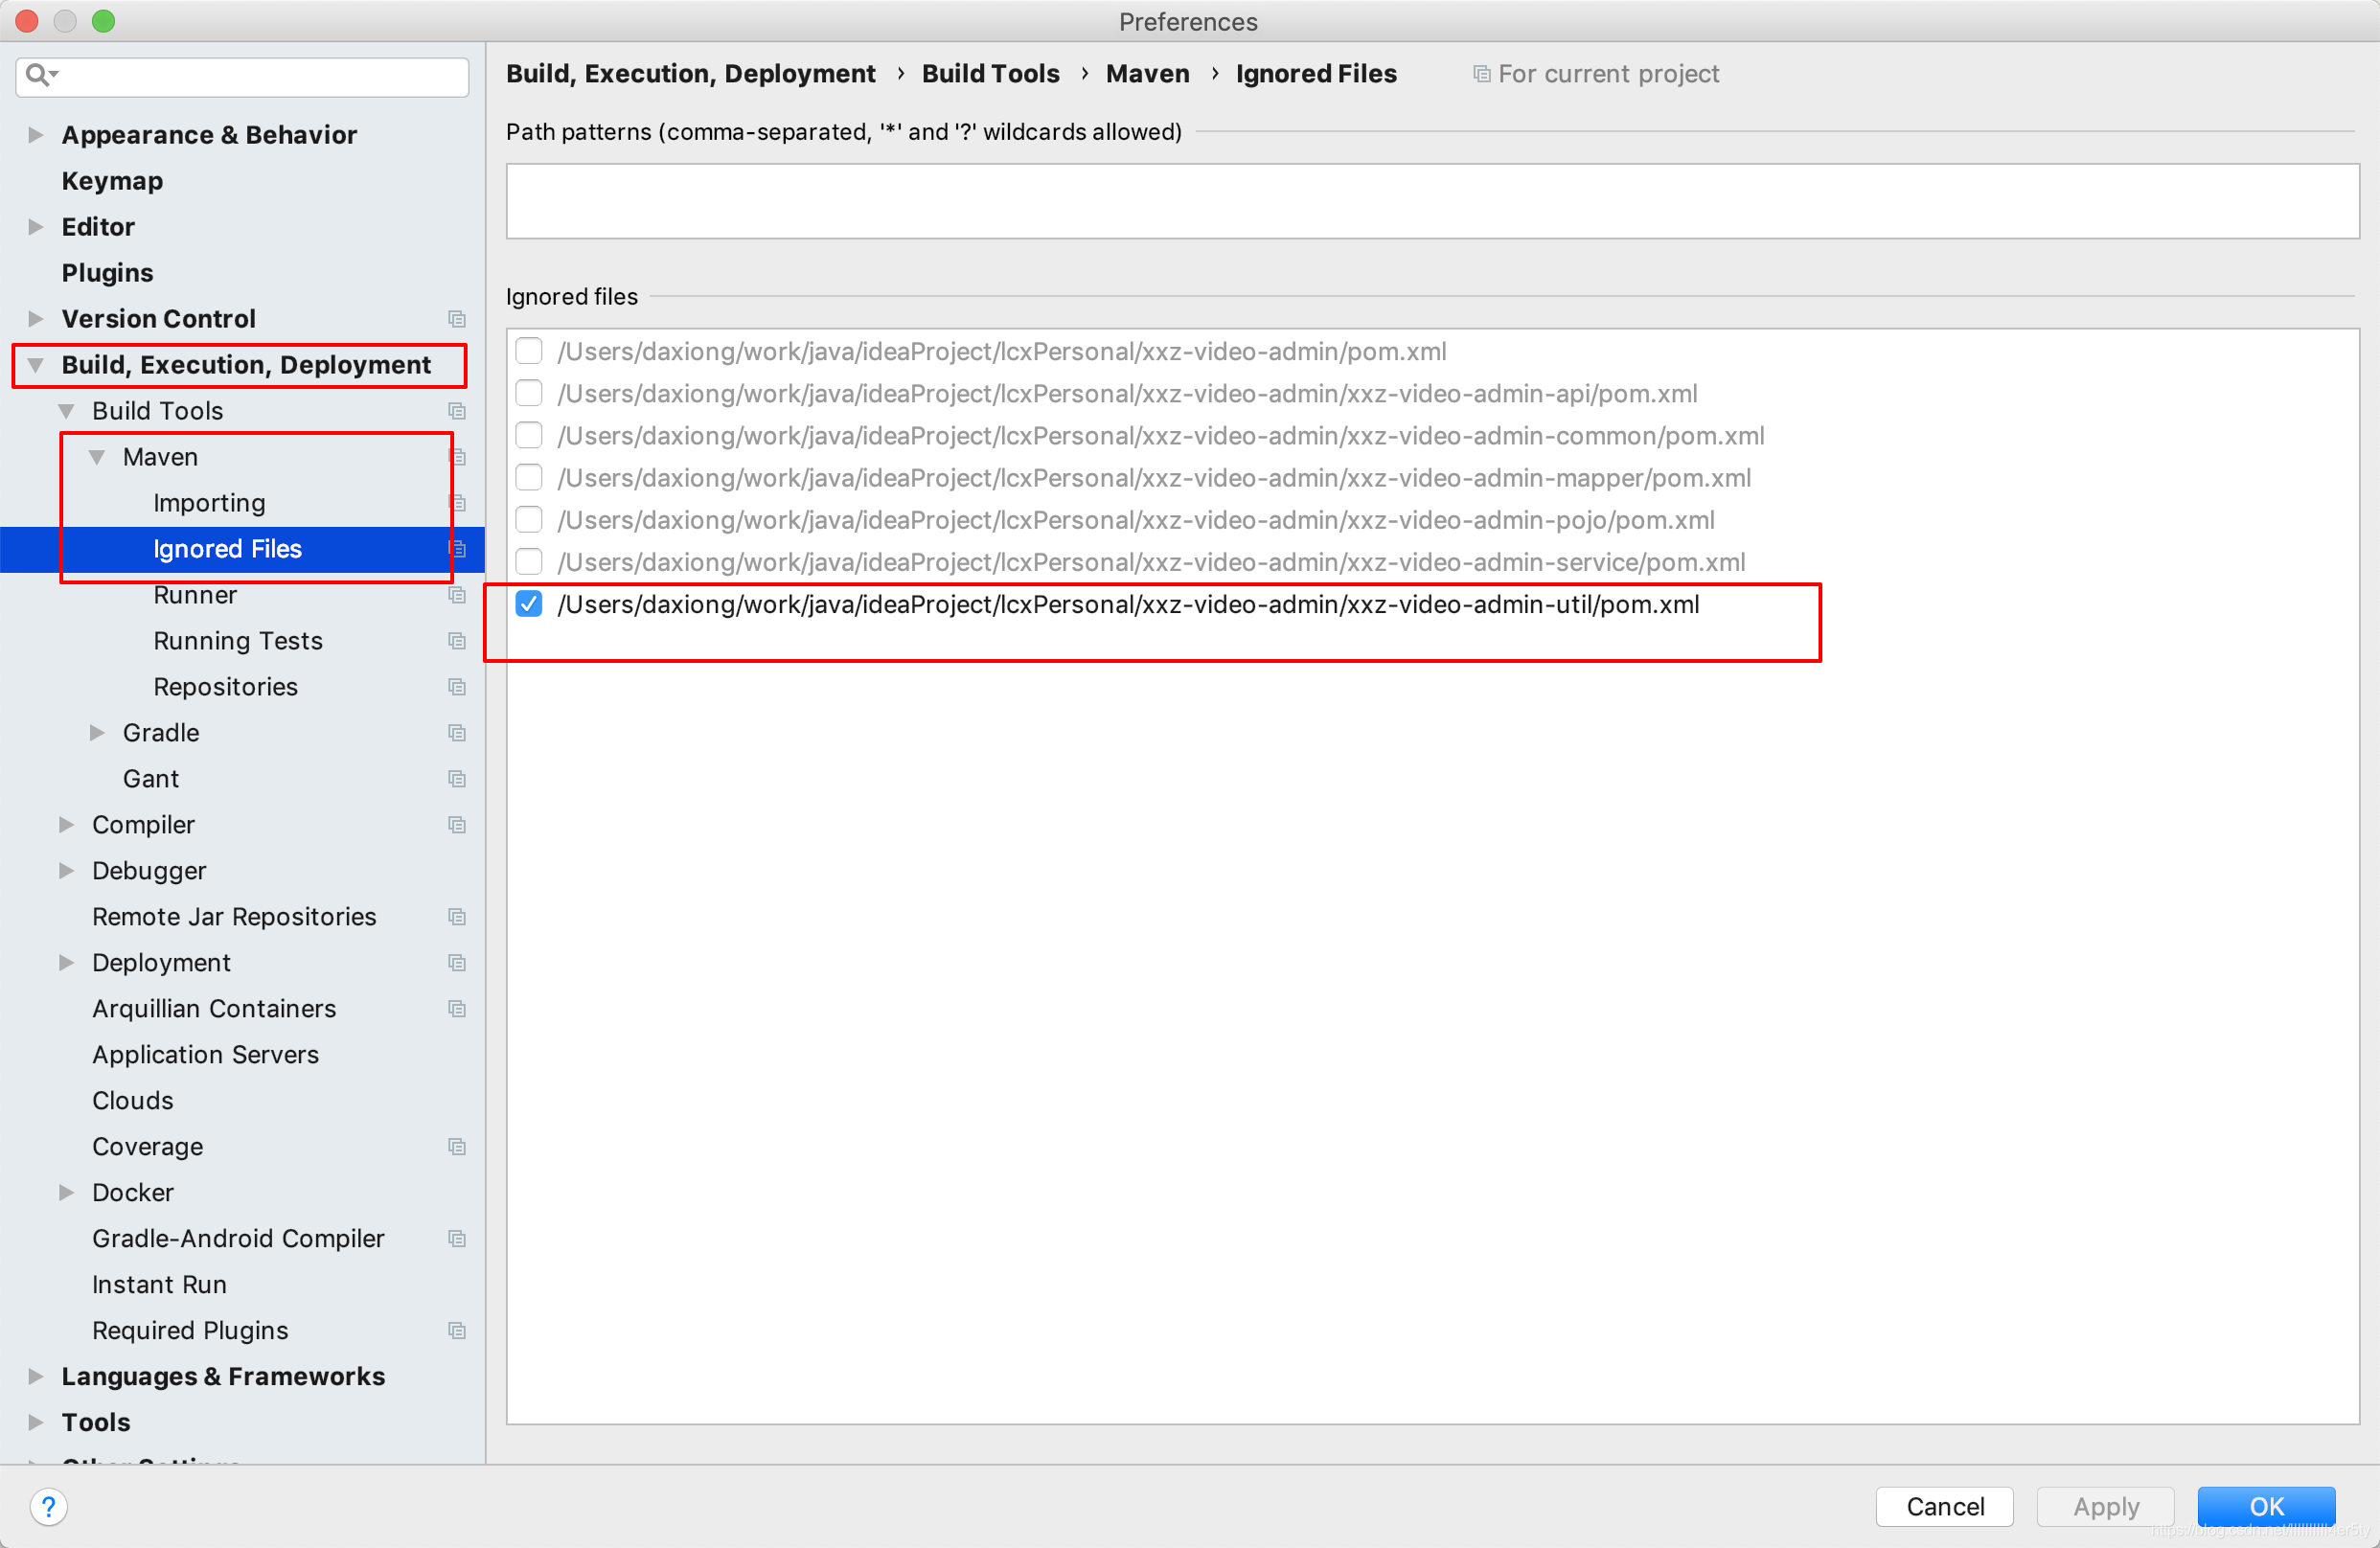The image size is (2380, 1548).
Task: Click the help question mark icon
Action: tap(49, 1506)
